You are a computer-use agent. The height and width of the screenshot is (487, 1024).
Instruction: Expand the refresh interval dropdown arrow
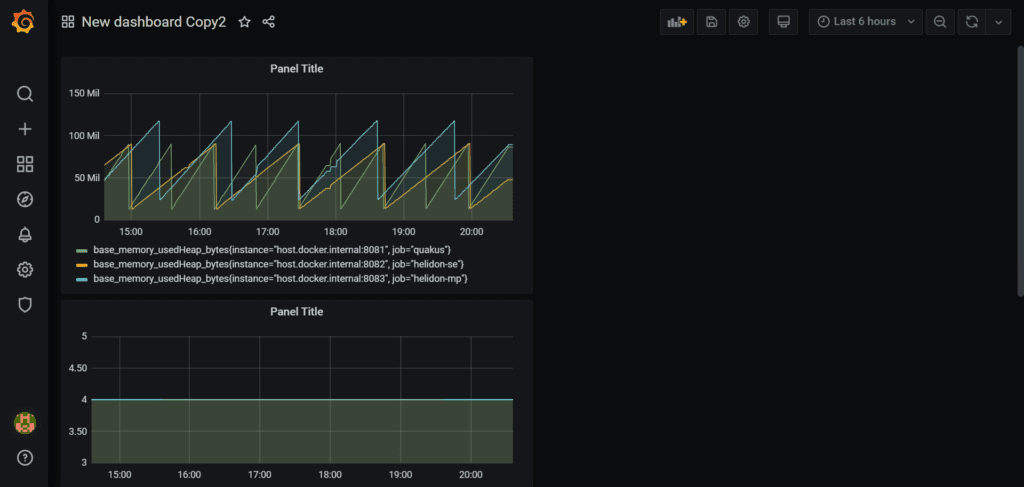click(998, 22)
